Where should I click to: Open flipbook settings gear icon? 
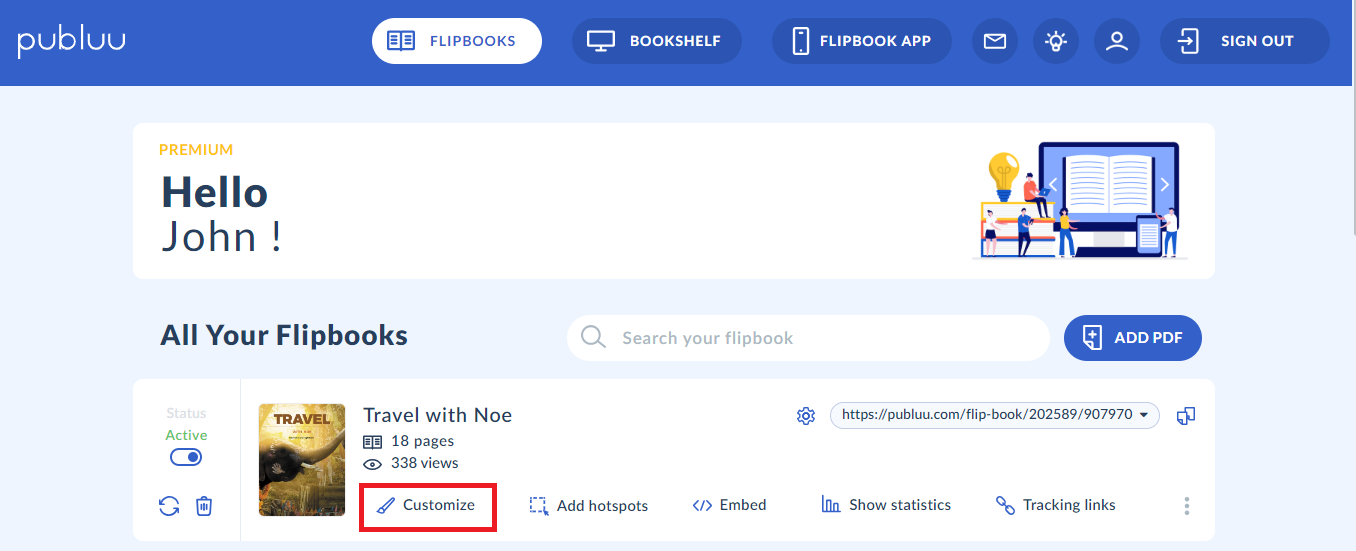(806, 415)
